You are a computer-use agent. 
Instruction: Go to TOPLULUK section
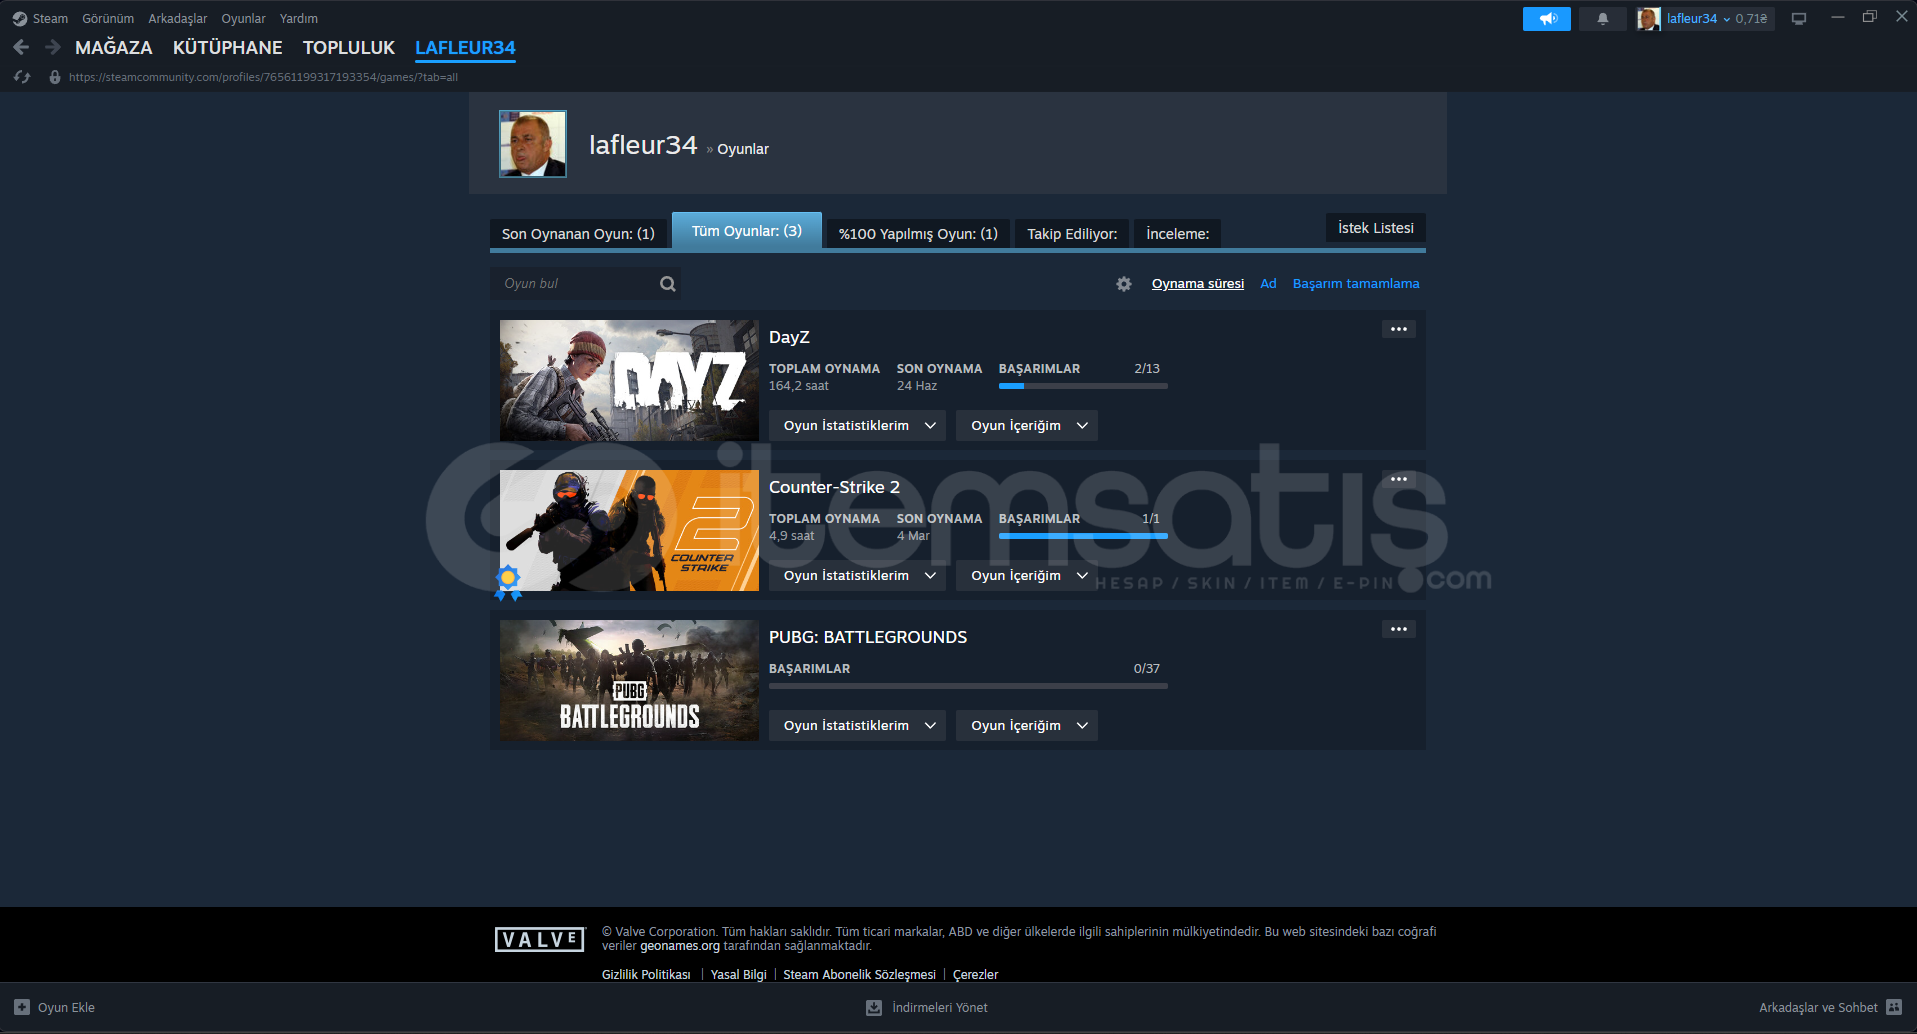349,47
